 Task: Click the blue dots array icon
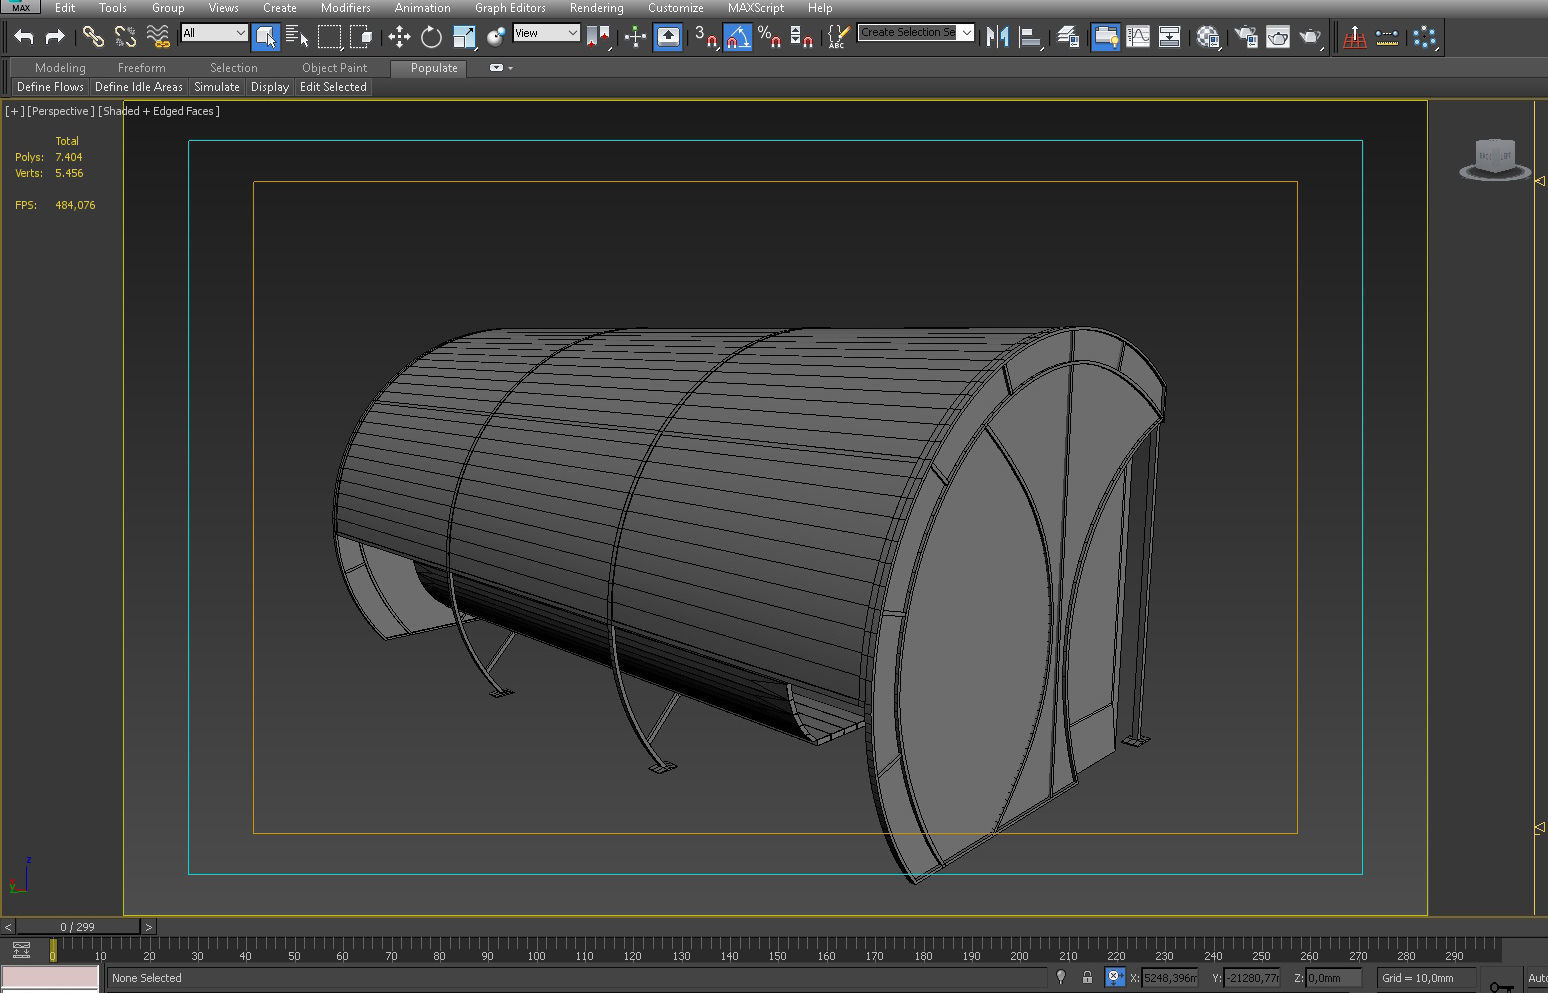(x=1425, y=37)
